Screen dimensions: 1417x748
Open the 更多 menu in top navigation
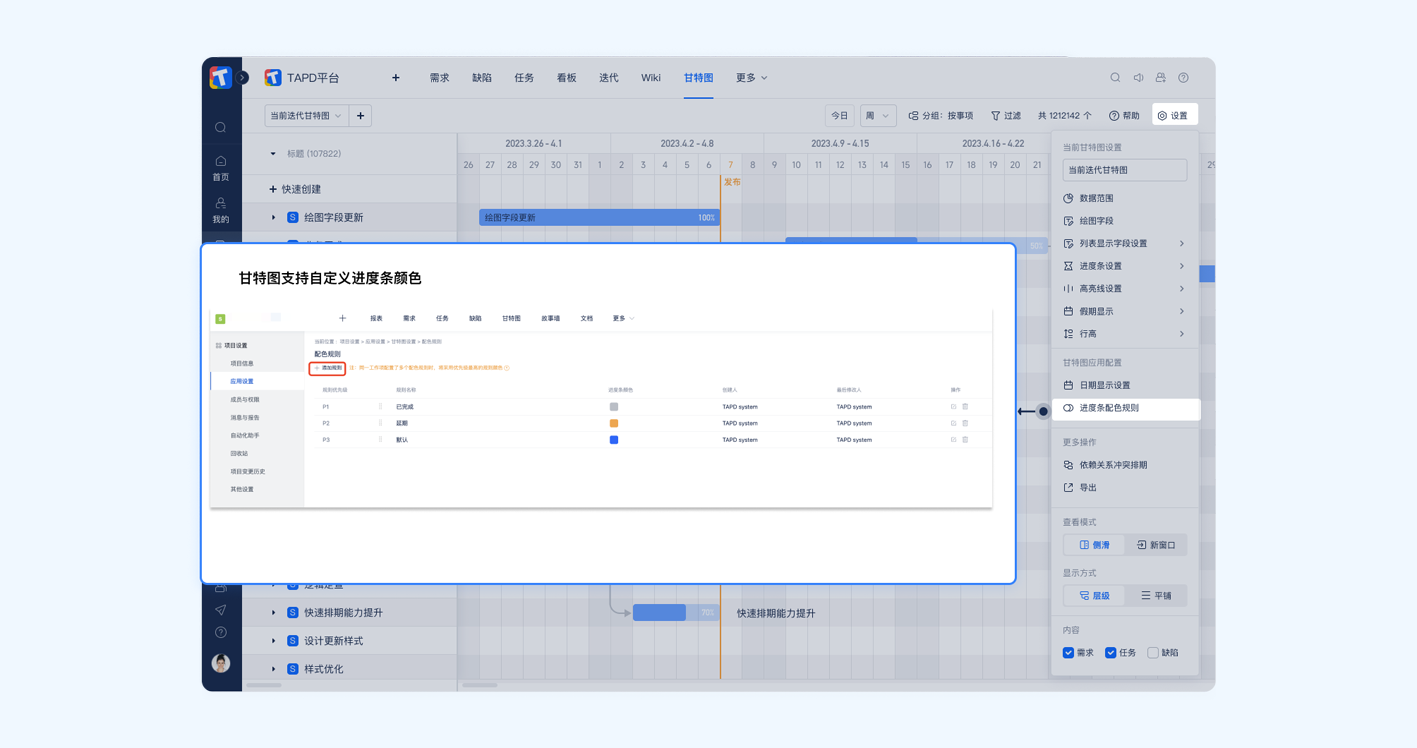point(752,78)
